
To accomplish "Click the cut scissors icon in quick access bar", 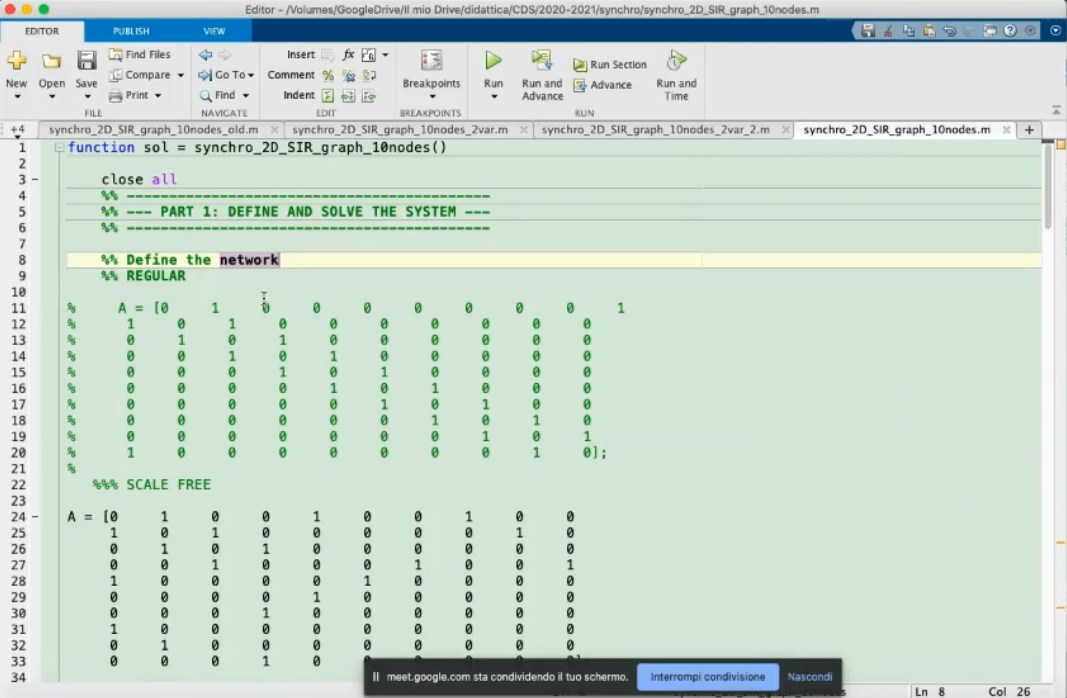I will [x=887, y=31].
